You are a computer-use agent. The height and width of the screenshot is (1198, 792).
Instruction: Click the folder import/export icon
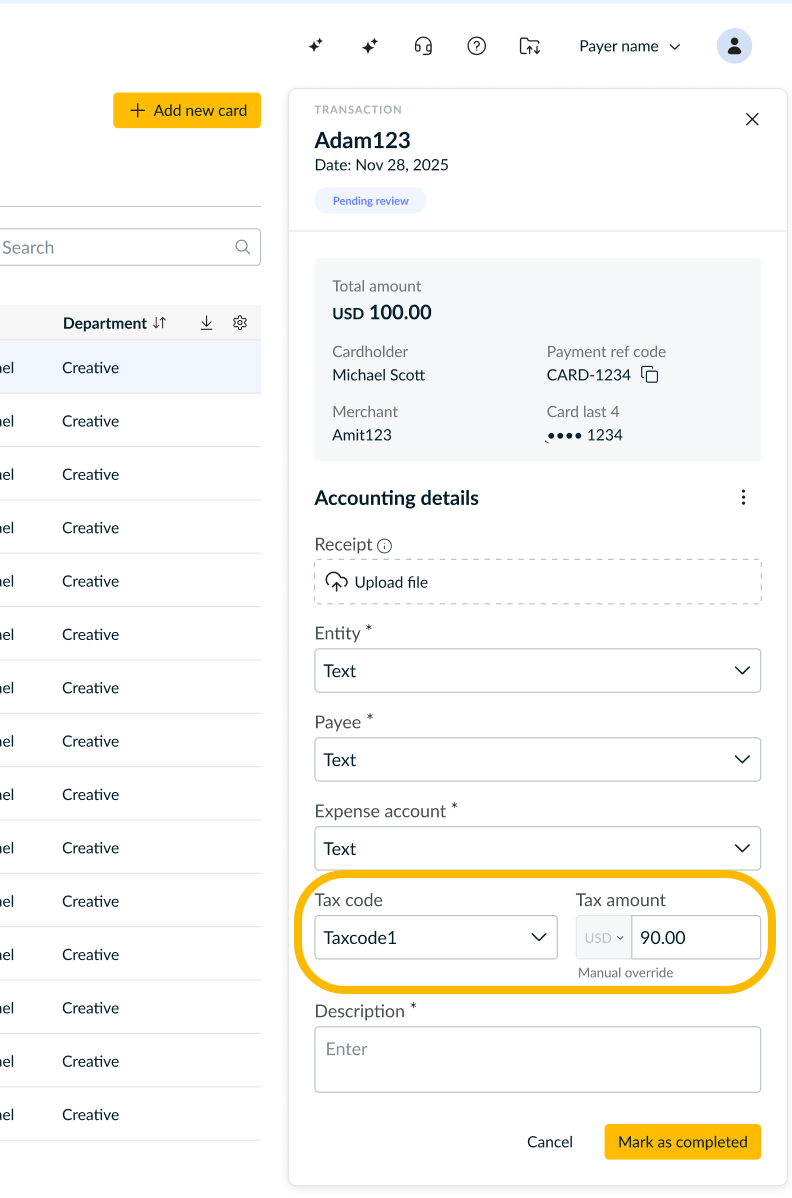[x=530, y=47]
